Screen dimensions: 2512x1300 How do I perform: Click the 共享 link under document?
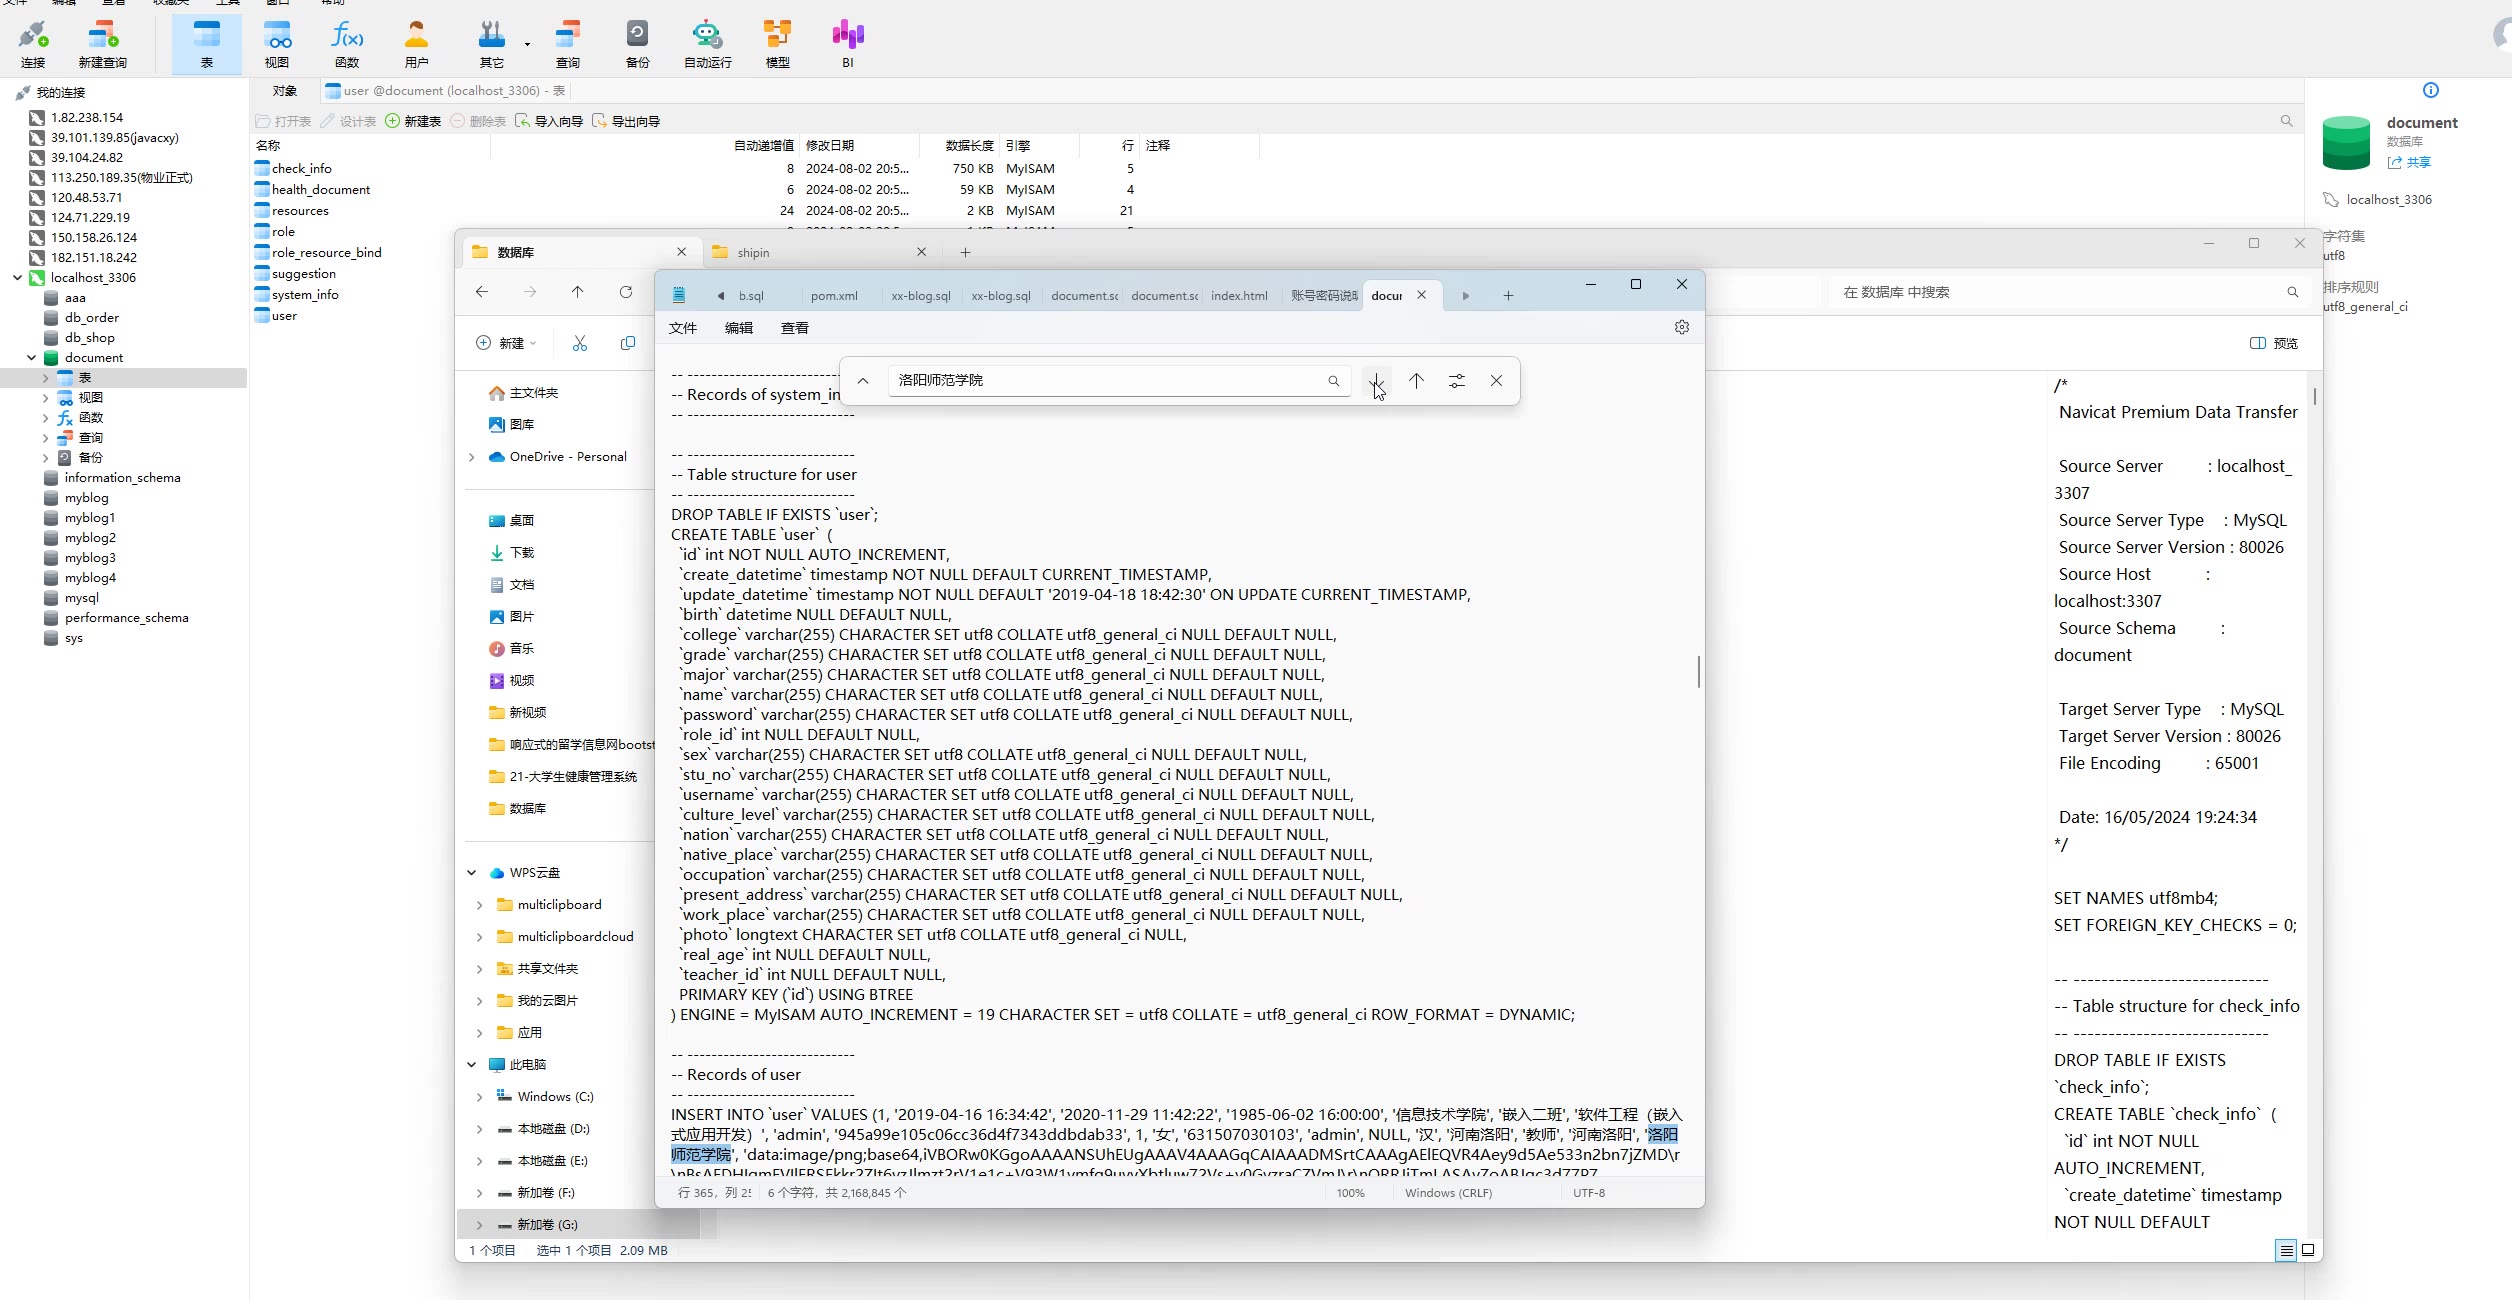click(2410, 162)
